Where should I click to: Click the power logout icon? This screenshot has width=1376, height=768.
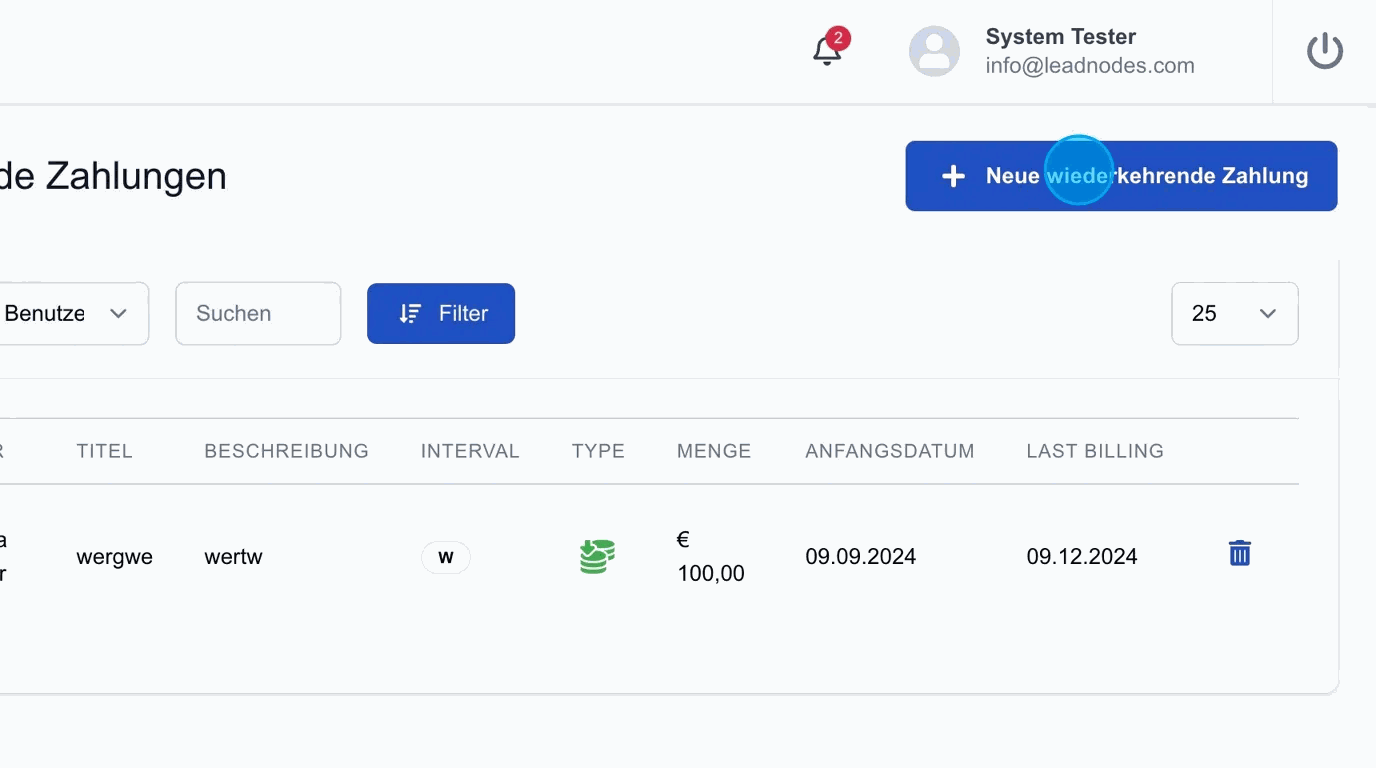(x=1325, y=51)
